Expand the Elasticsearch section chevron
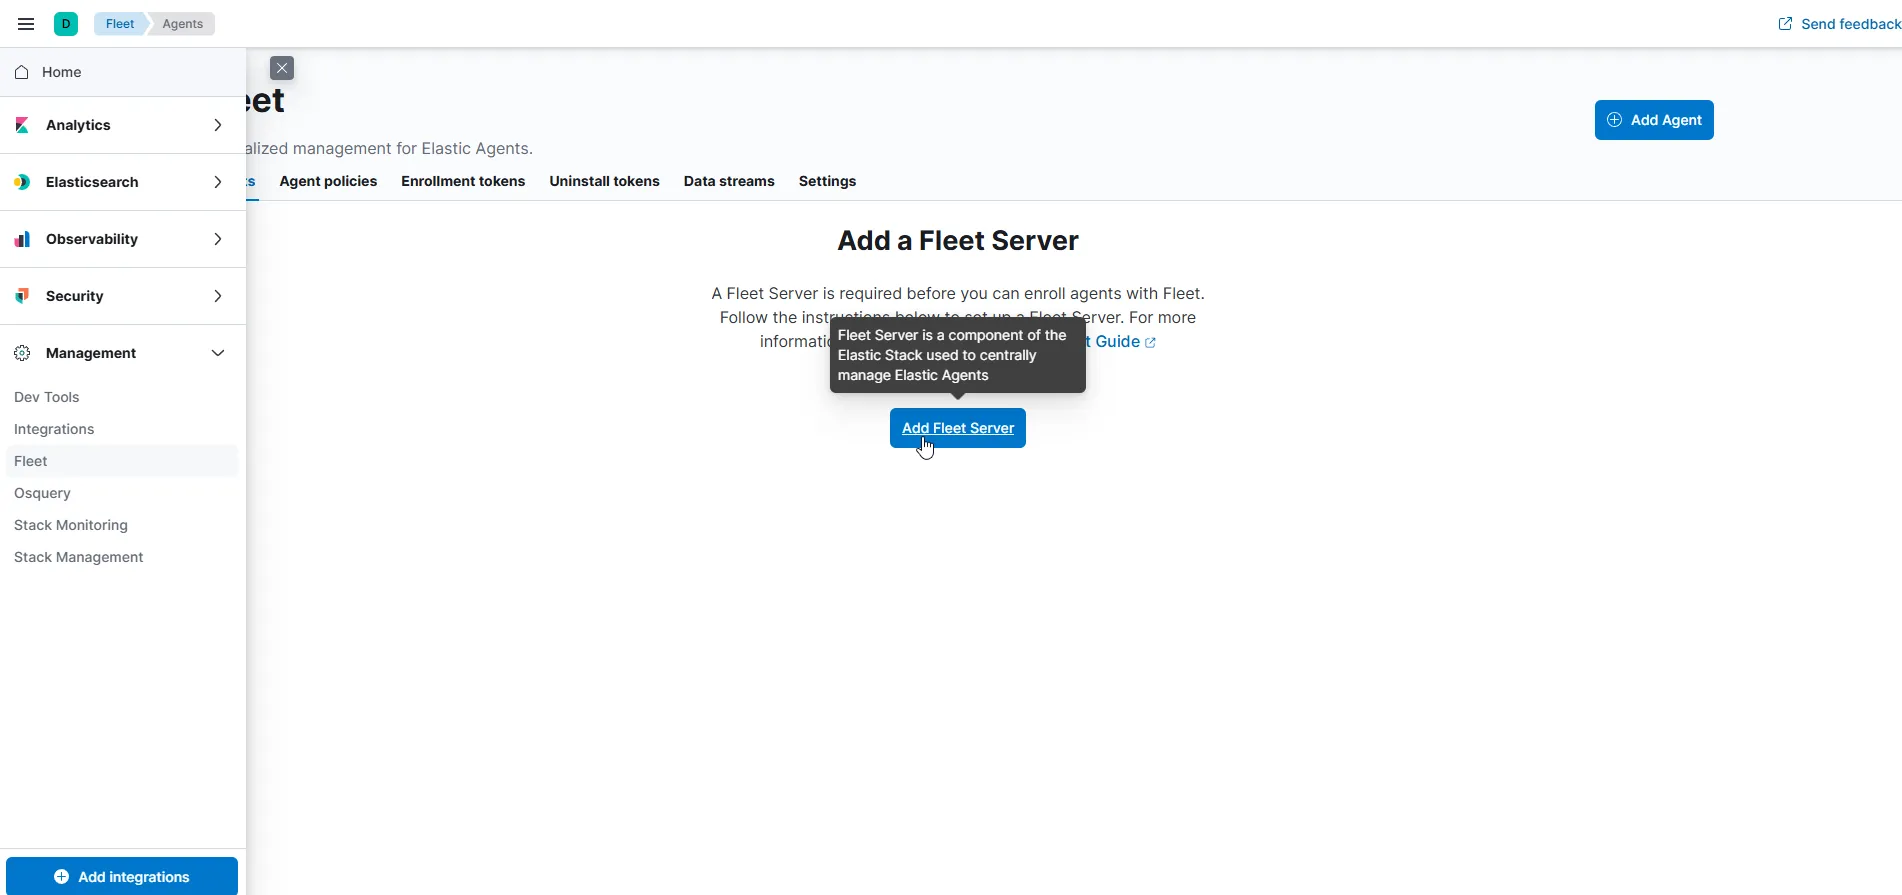Screen dimensions: 1902x895 click(x=217, y=182)
